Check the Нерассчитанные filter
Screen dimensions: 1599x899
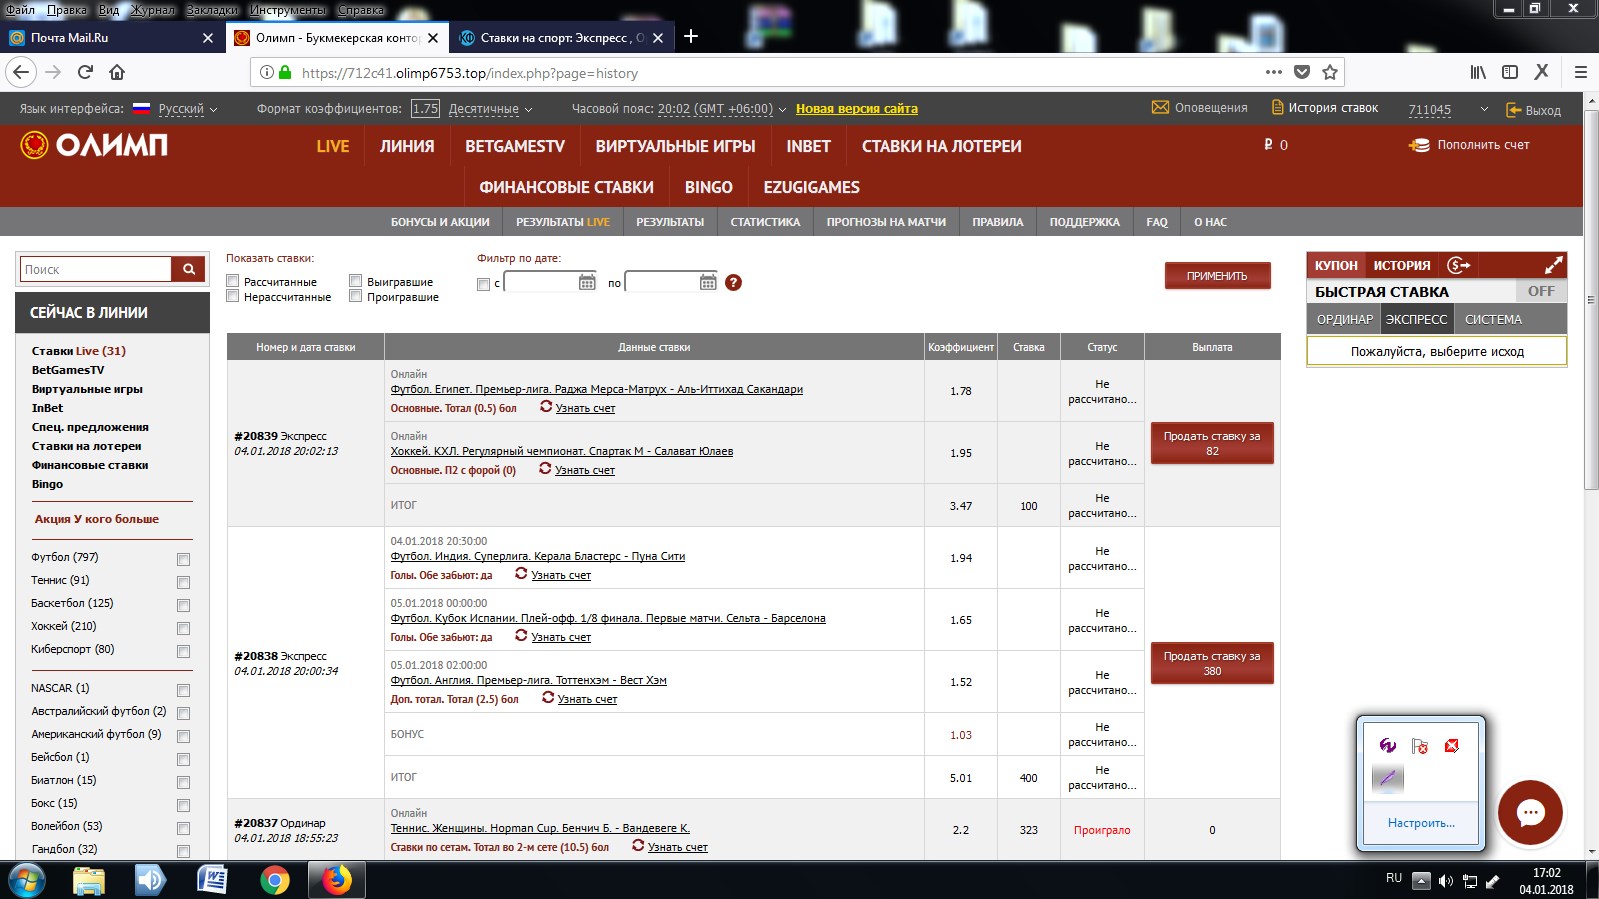tap(233, 296)
